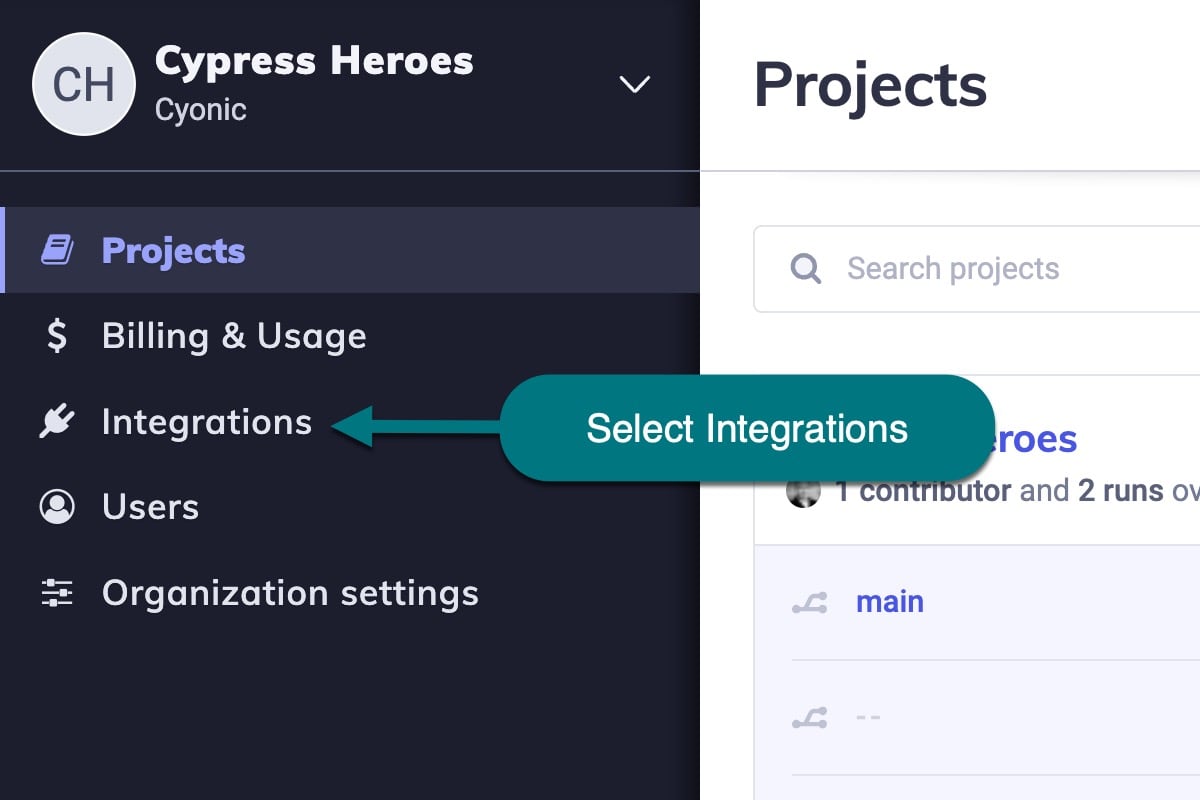Open the Cypress Heroes organization switcher chevron

(634, 85)
